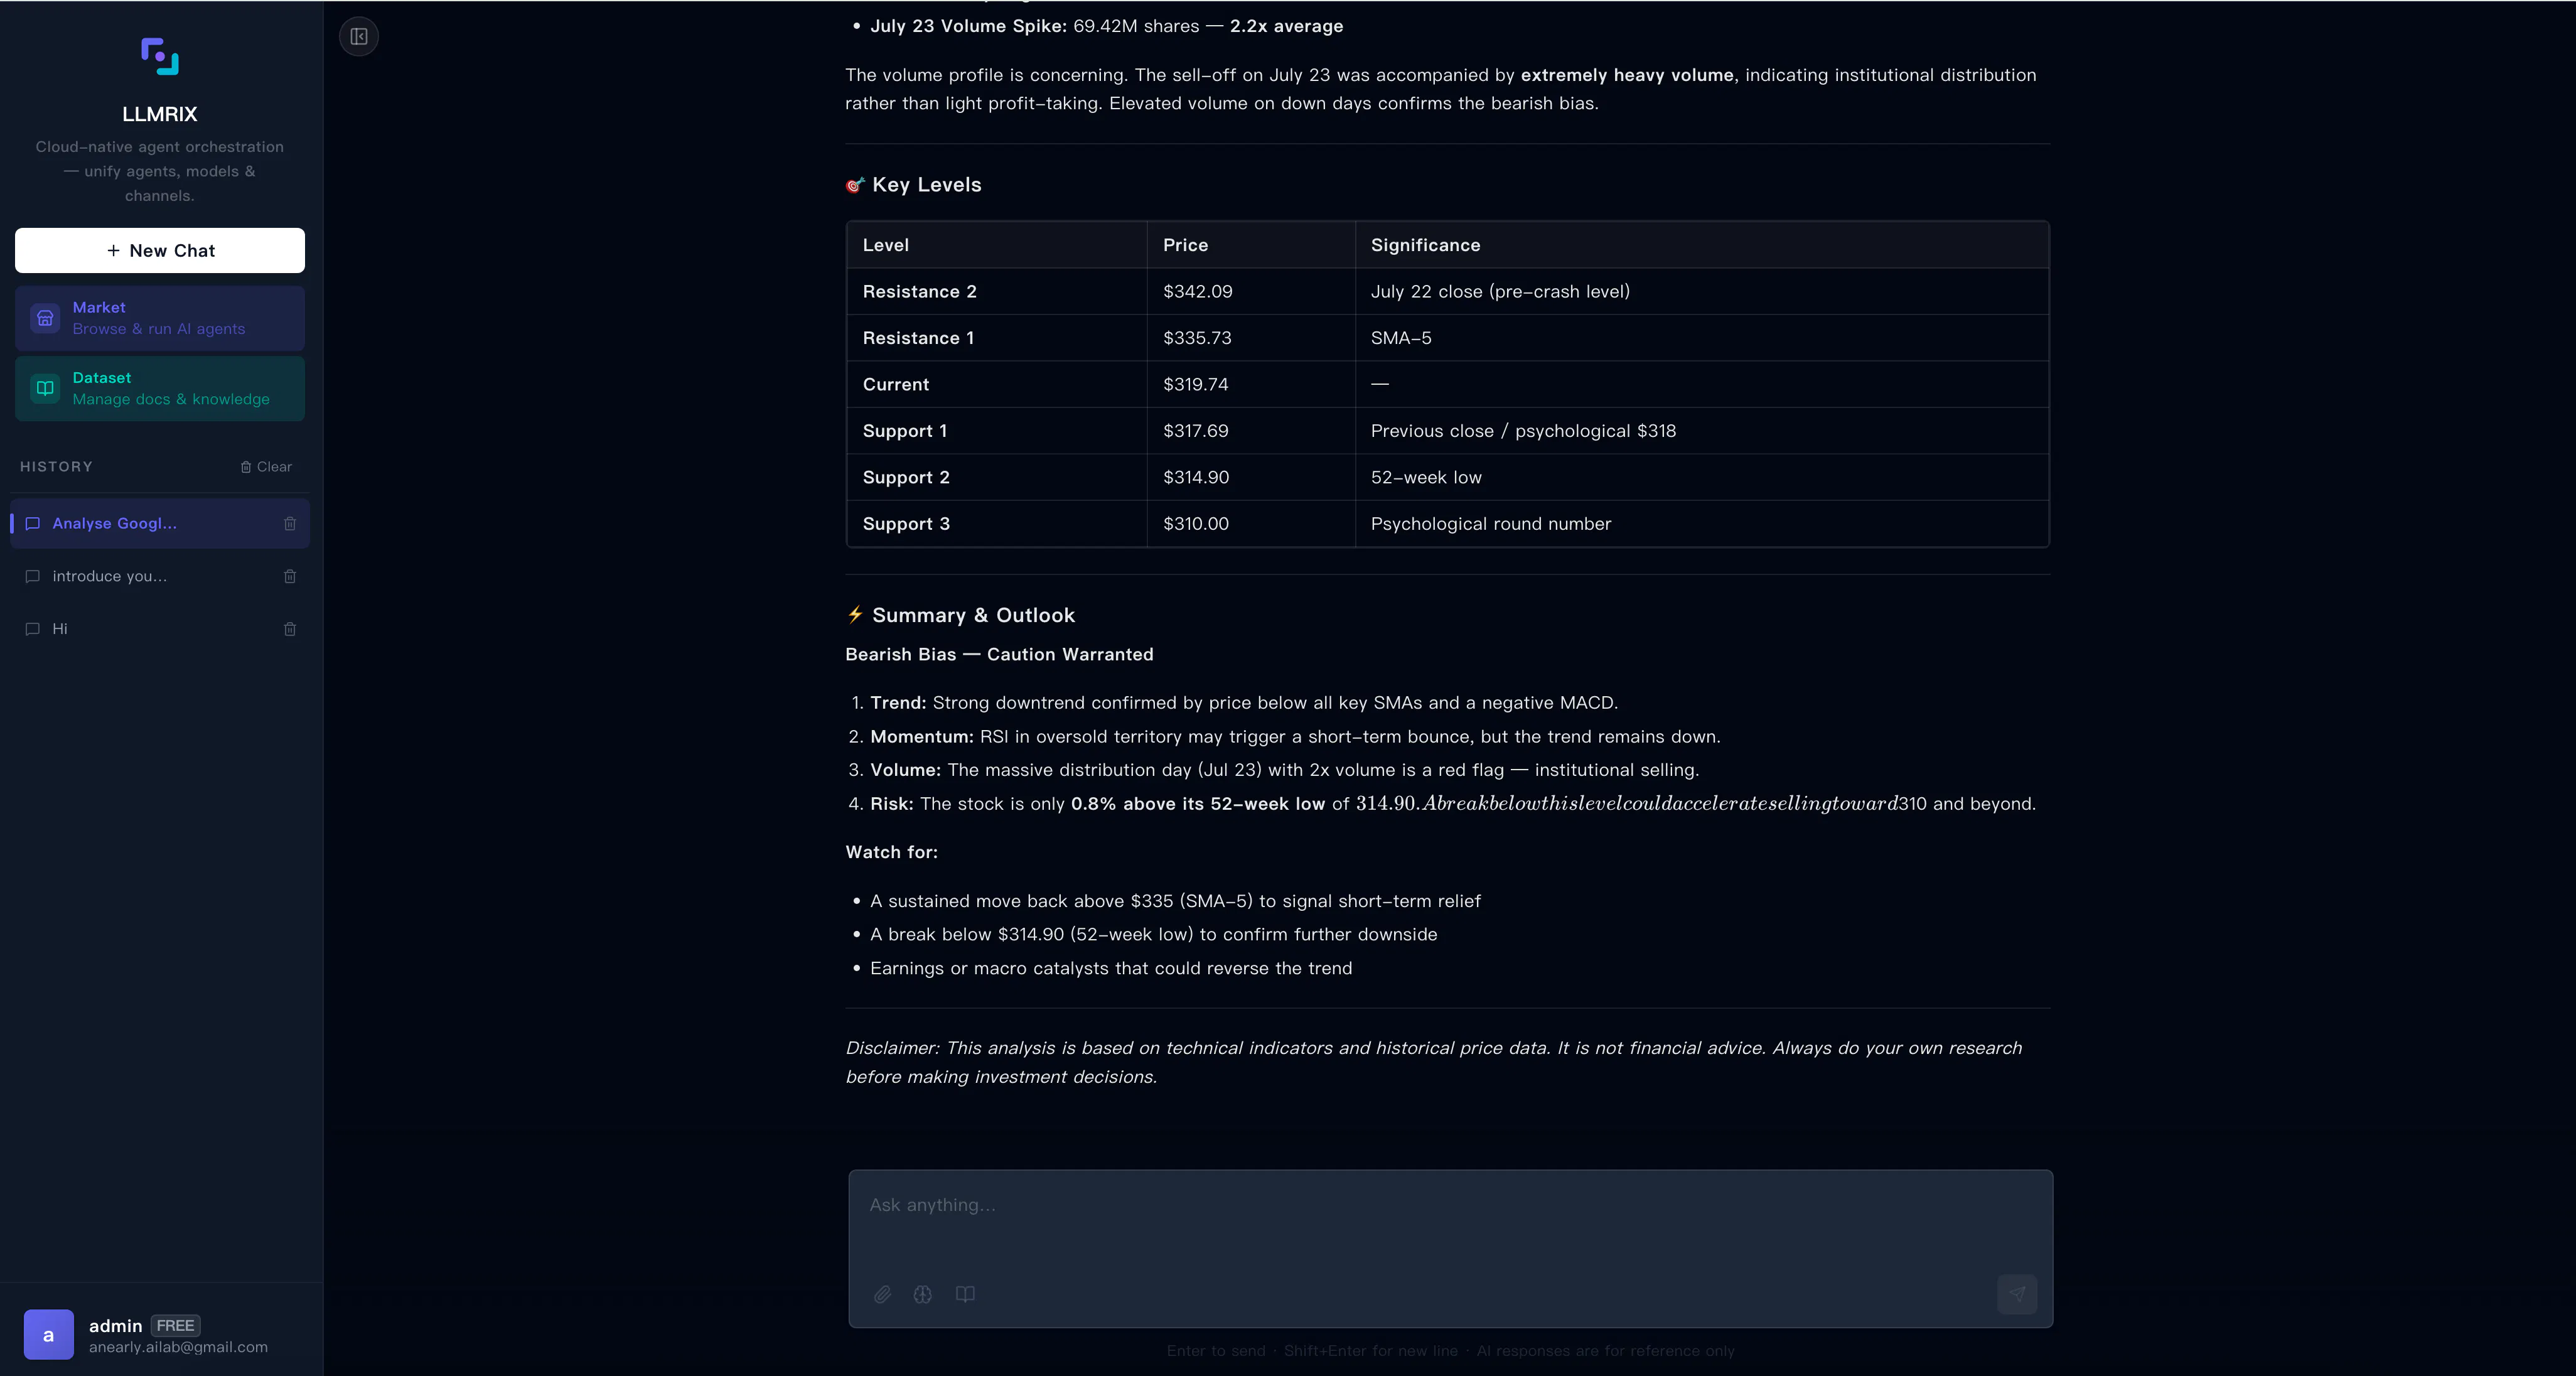The image size is (2576, 1376).
Task: Click the chat bubble icon beside 'introduce you...'
Action: coord(32,576)
